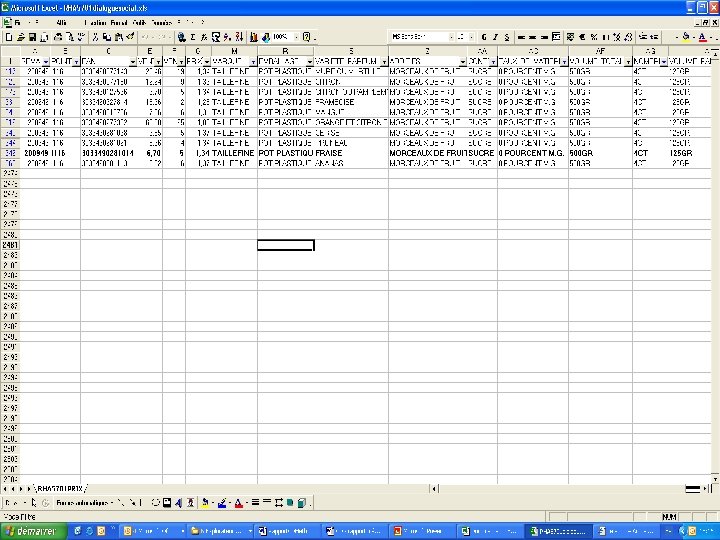The width and height of the screenshot is (720, 540).
Task: Click the Outils menu
Action: 139,22
